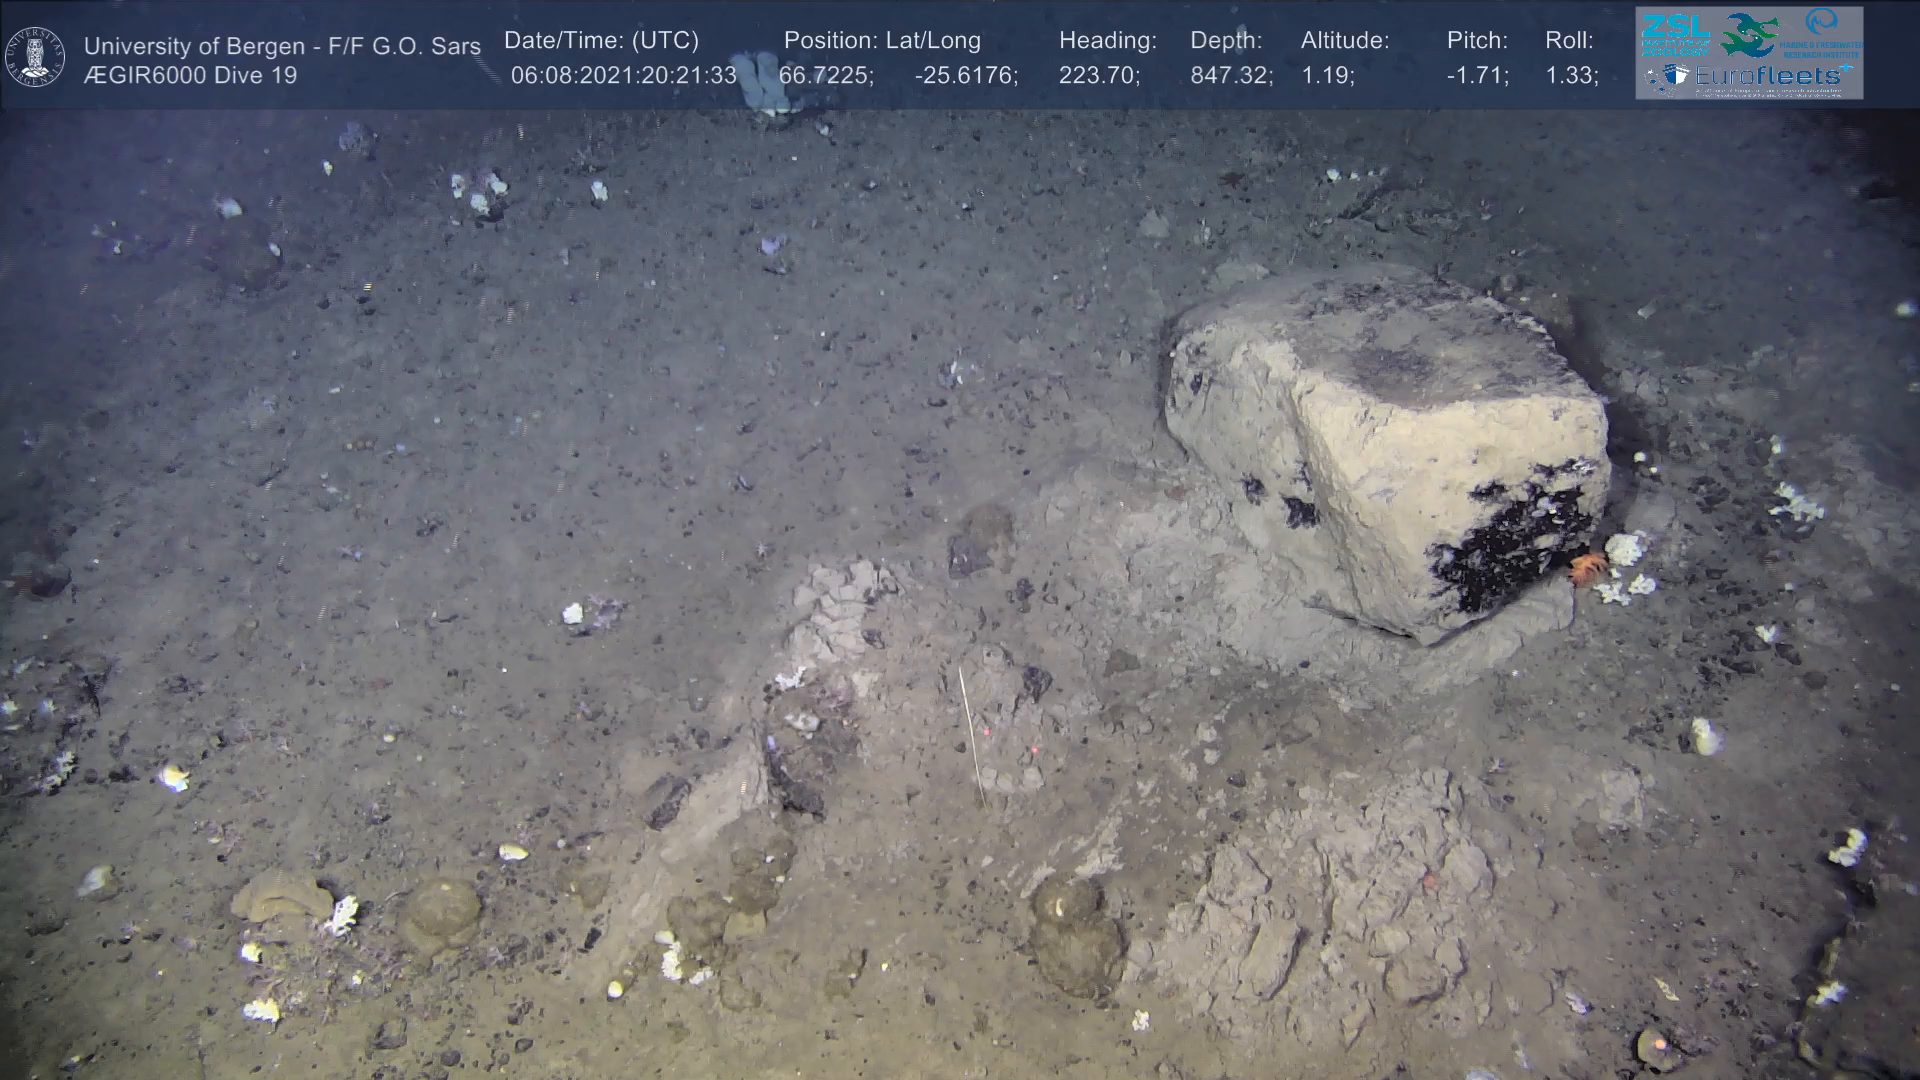1920x1080 pixels.
Task: Click the timestamp 06:08:2021:20:21:33
Action: [x=623, y=75]
